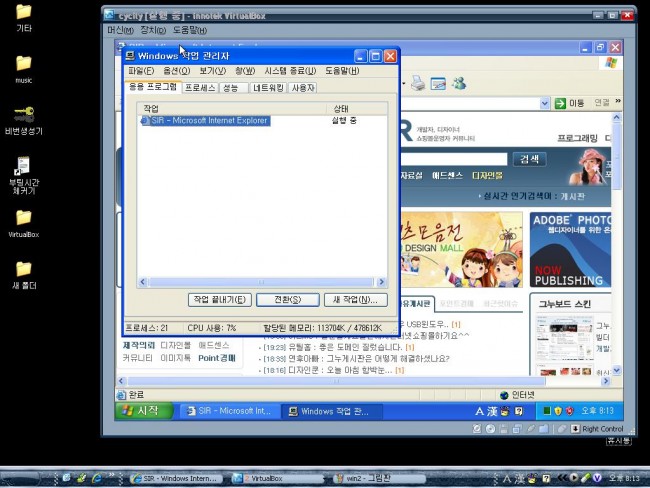This screenshot has height=488, width=650.
Task: Open the 보기(V) menu in Task Manager
Action: coord(213,71)
